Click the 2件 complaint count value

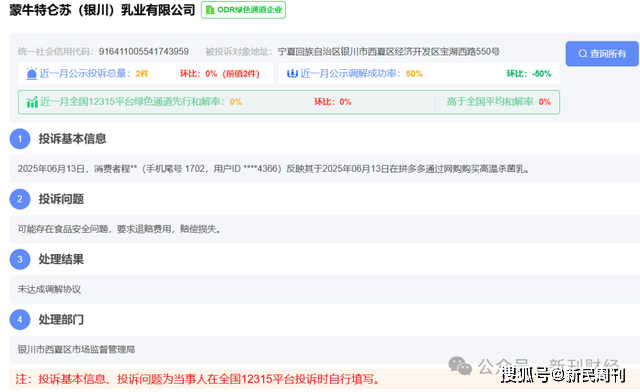pyautogui.click(x=142, y=74)
